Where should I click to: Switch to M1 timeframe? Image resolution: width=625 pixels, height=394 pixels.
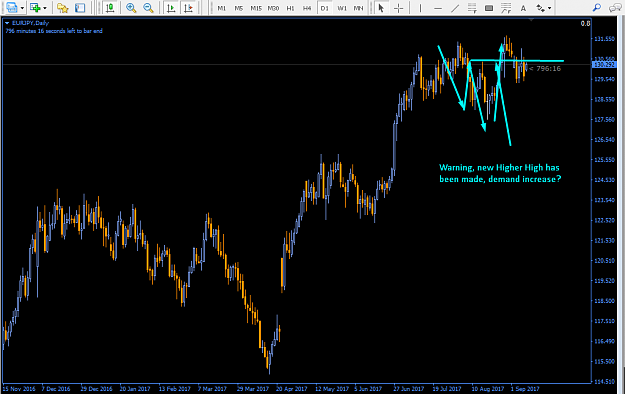[222, 8]
